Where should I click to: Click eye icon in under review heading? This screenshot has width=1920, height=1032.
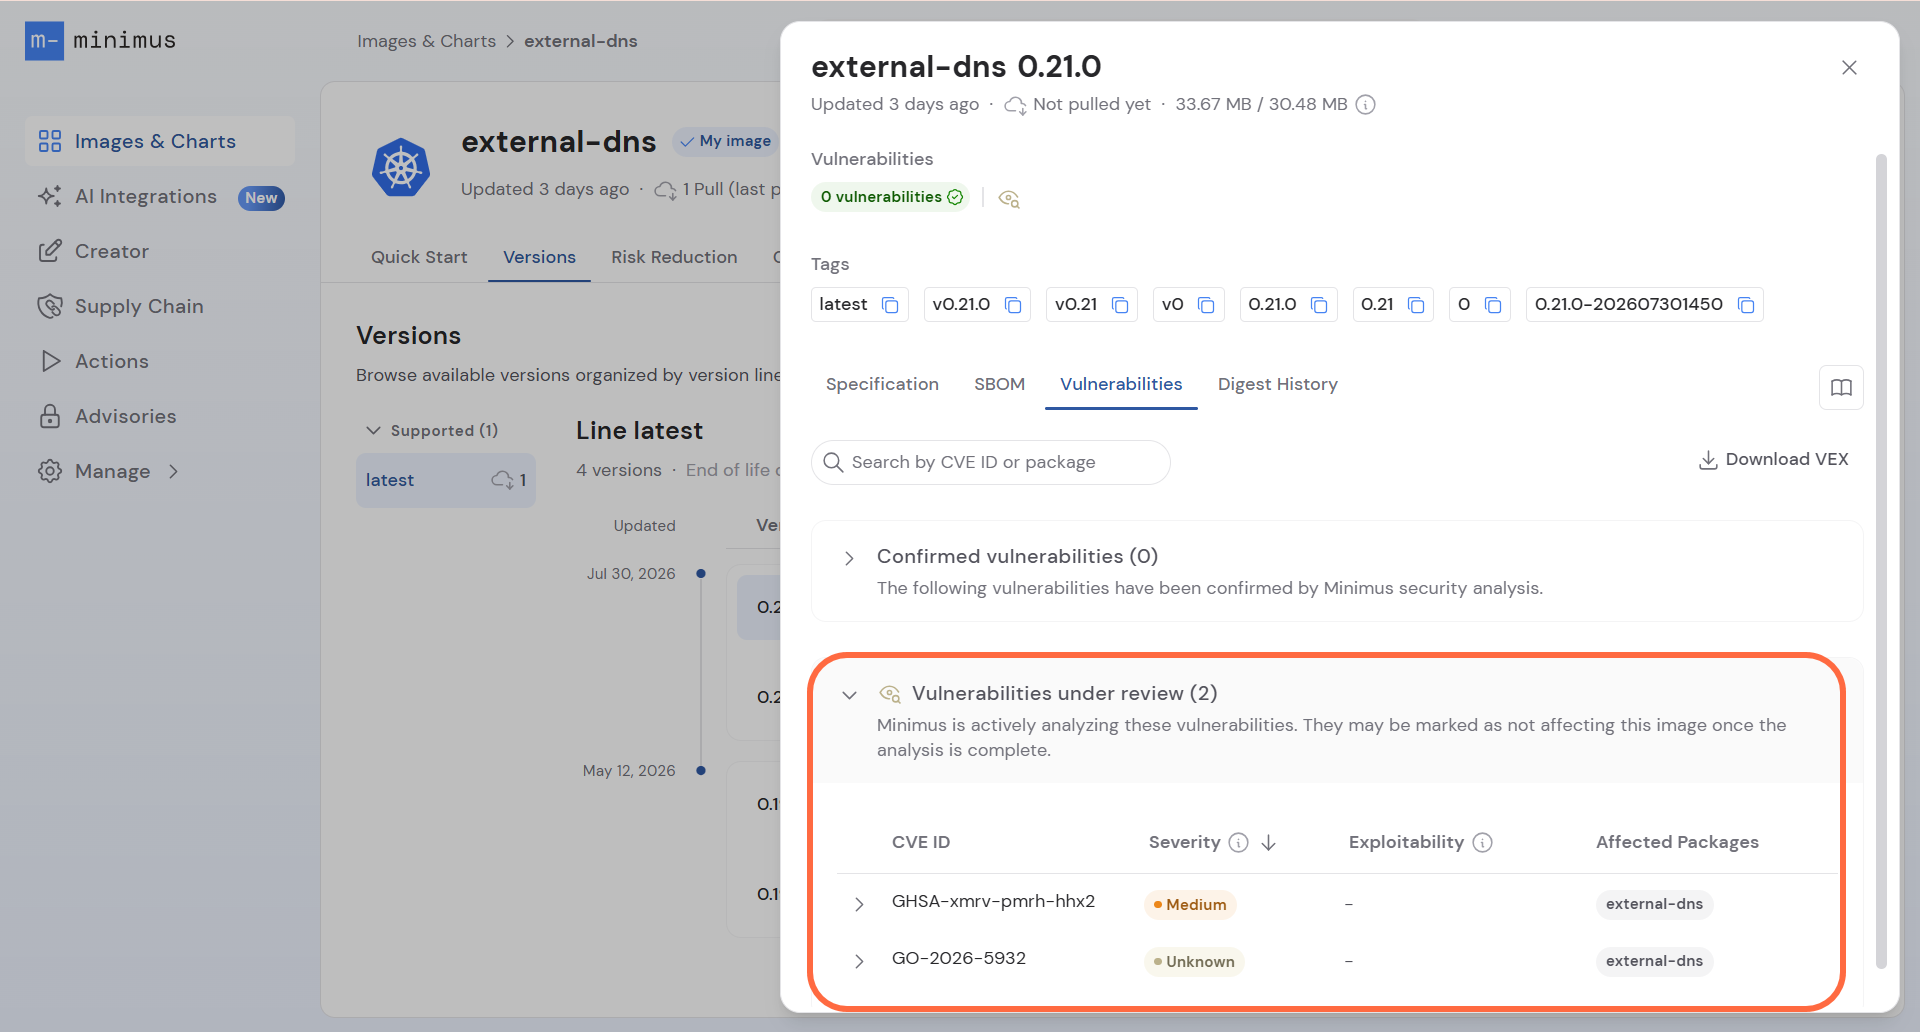889,694
